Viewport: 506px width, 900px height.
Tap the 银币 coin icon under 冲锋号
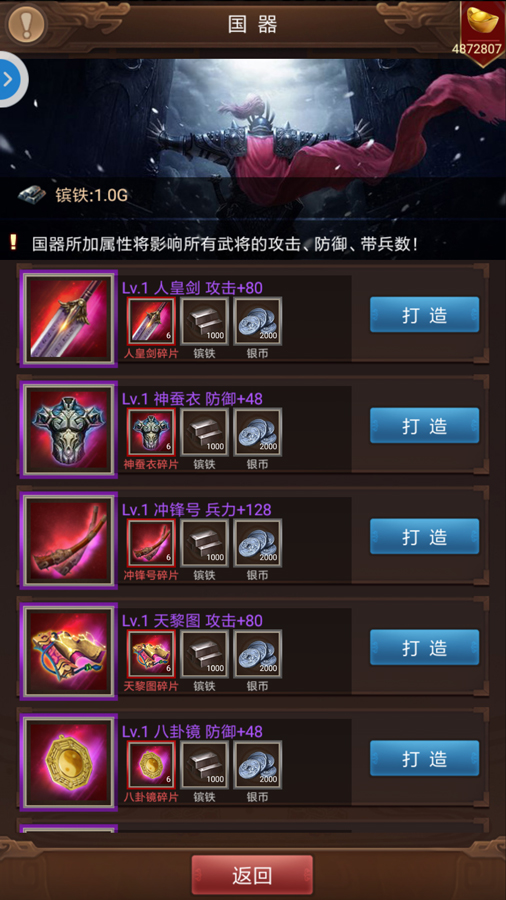pos(258,543)
